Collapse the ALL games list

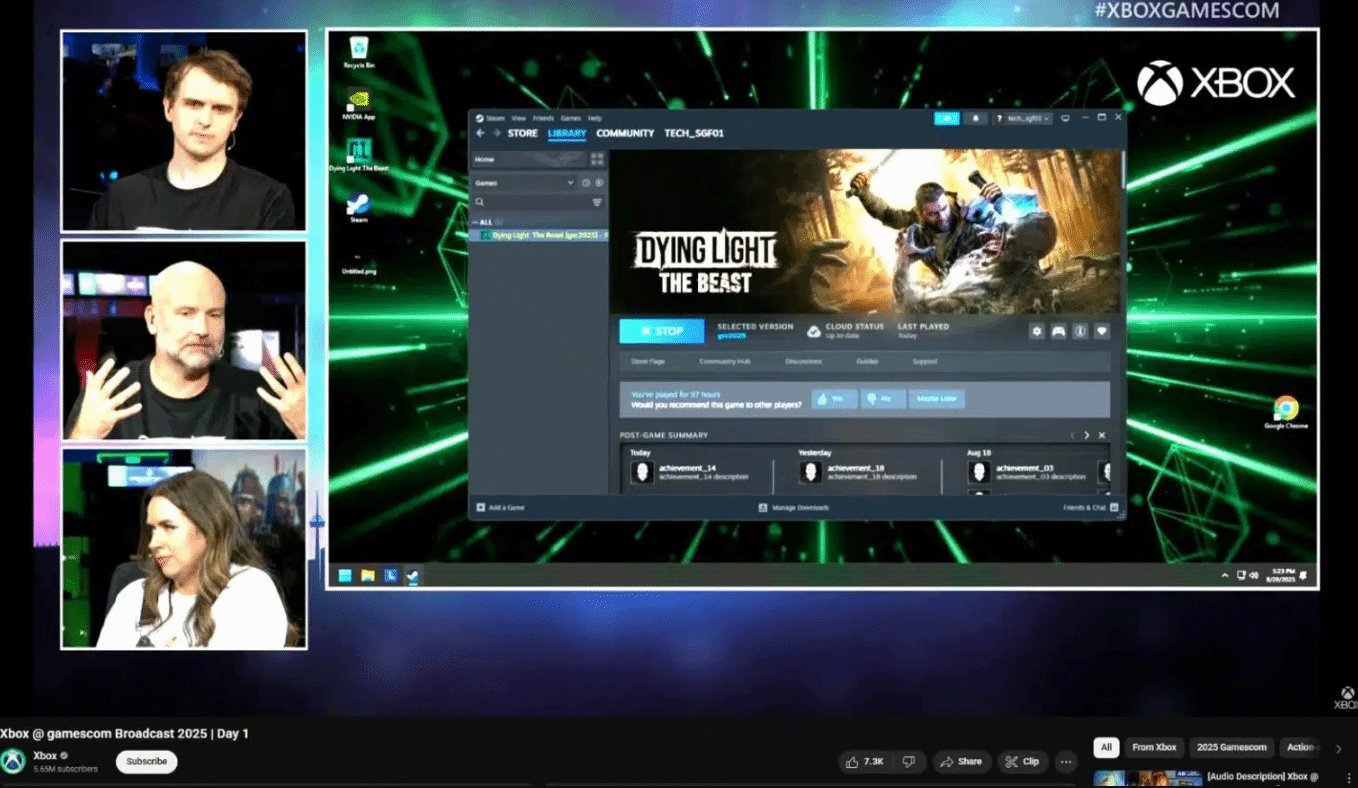pyautogui.click(x=476, y=222)
